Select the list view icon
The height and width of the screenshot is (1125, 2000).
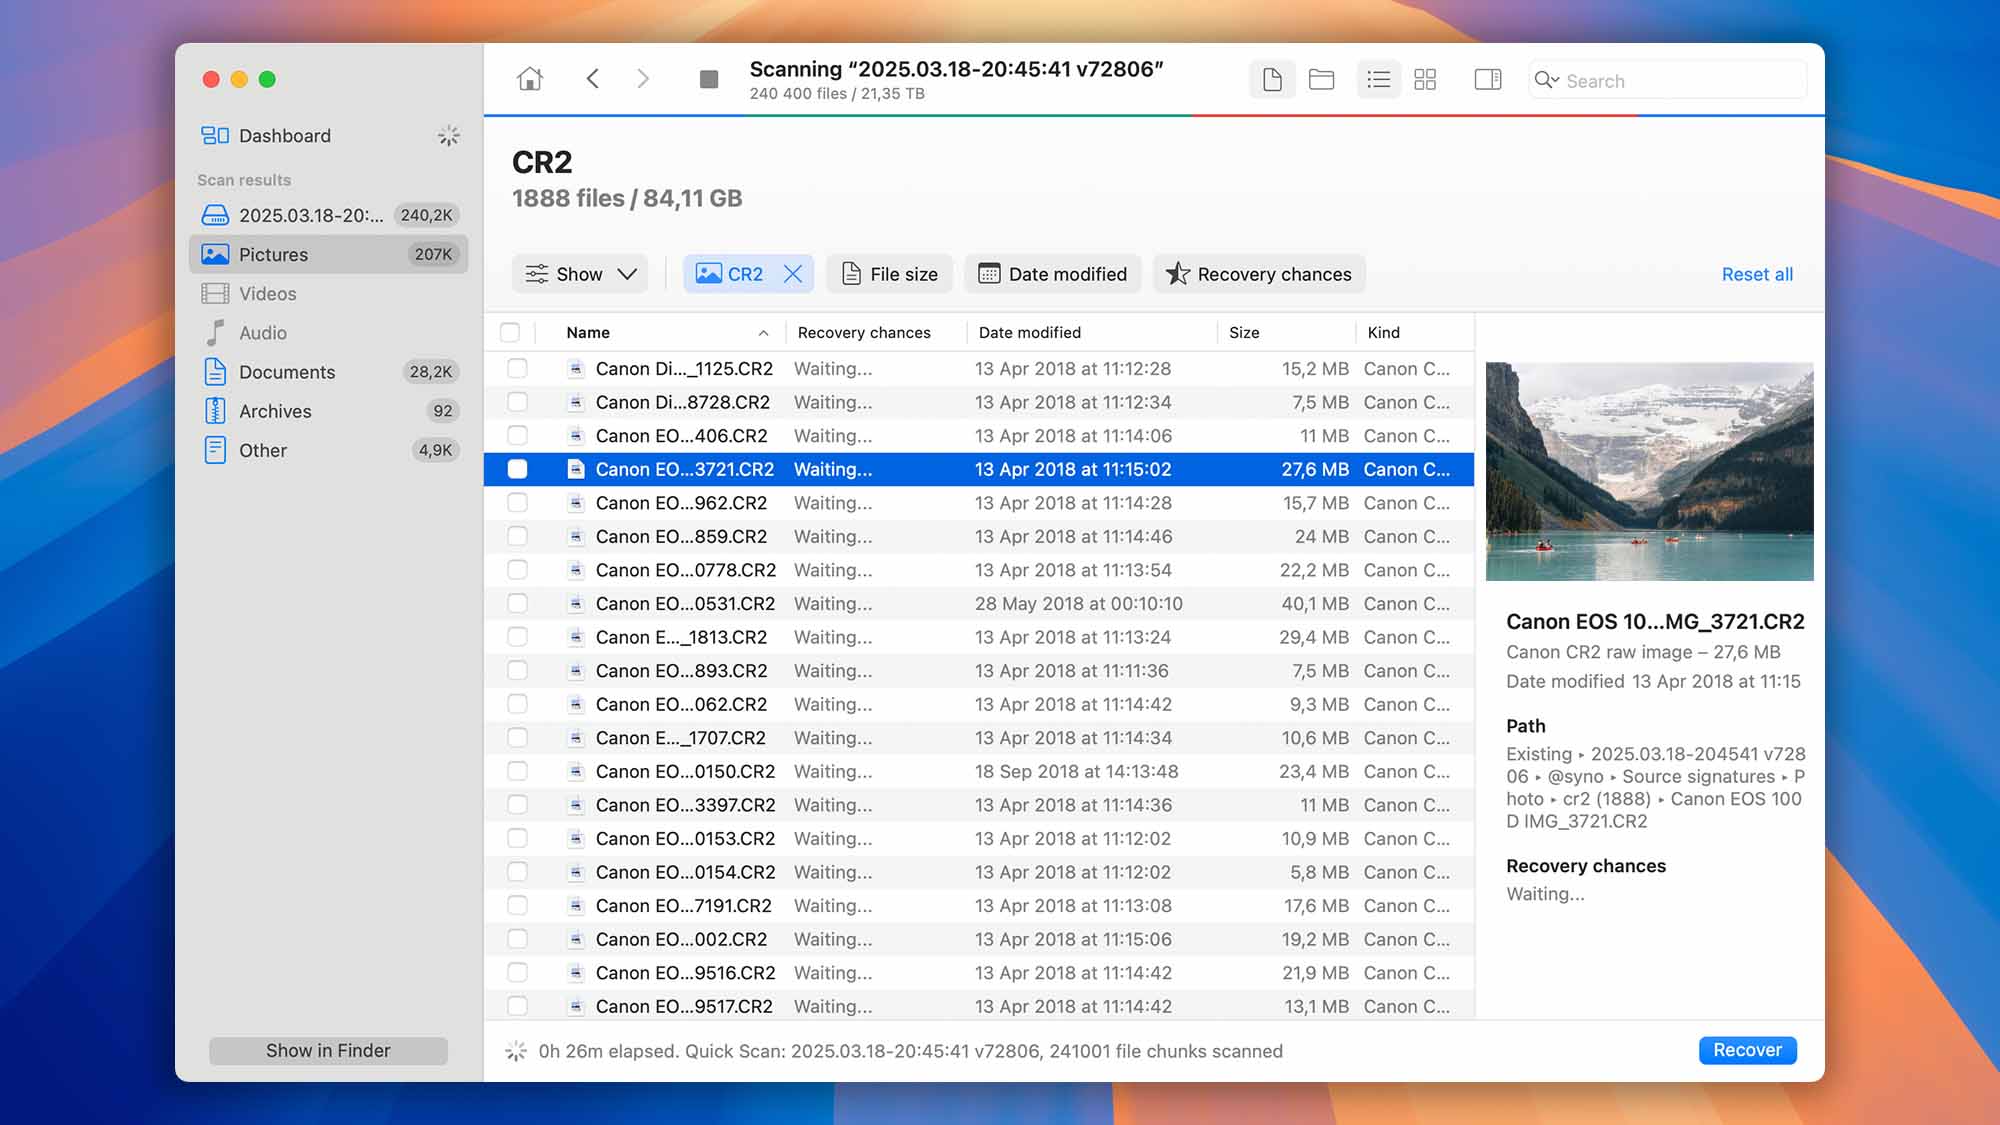(1379, 79)
